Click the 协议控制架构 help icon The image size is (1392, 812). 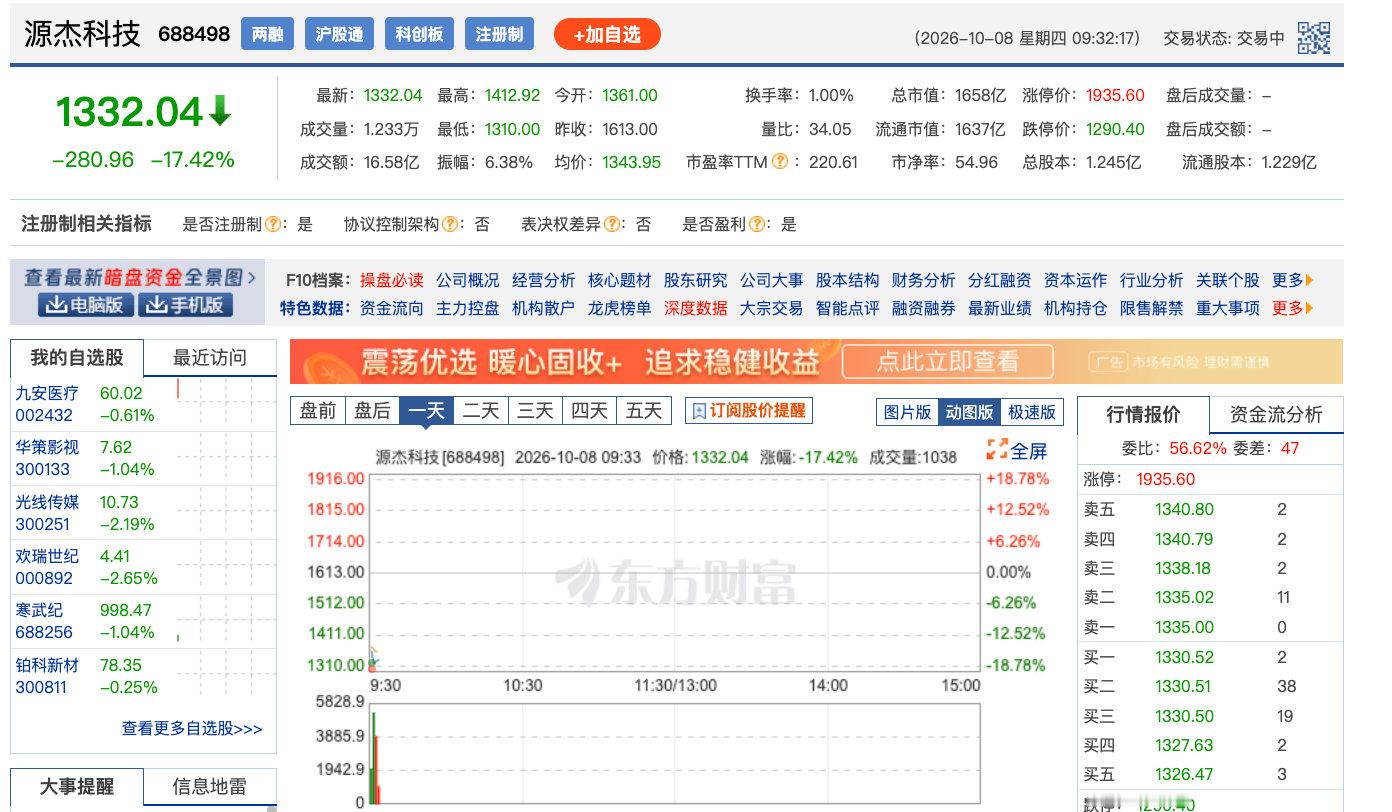pyautogui.click(x=450, y=224)
